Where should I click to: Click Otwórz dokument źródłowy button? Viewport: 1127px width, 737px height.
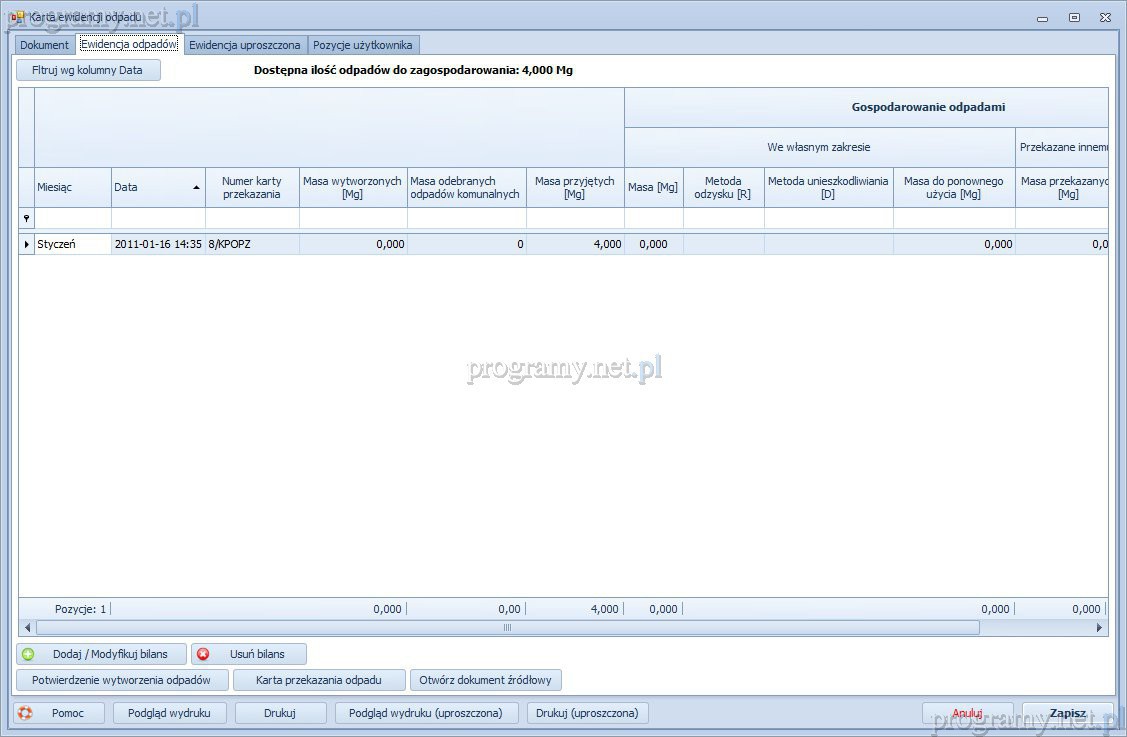click(486, 680)
